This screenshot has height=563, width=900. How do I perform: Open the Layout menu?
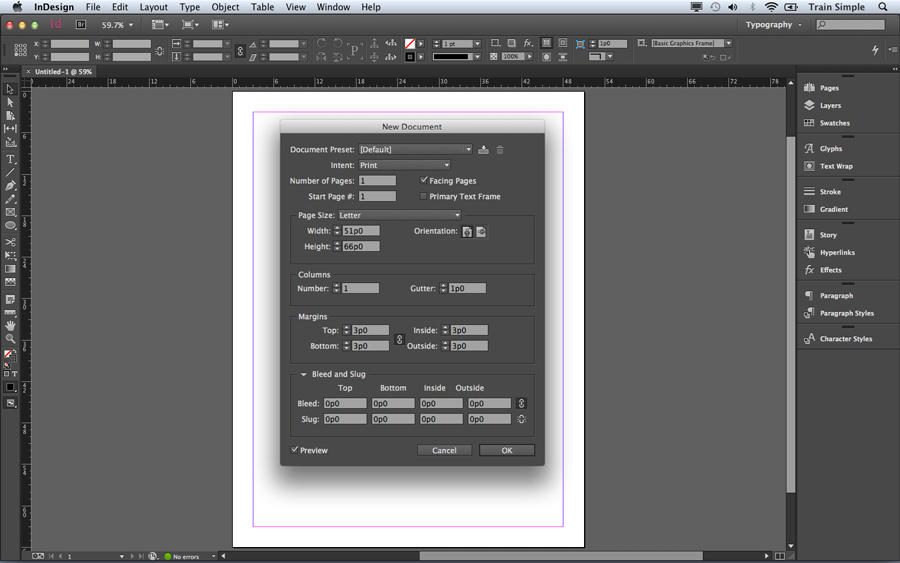click(x=153, y=7)
